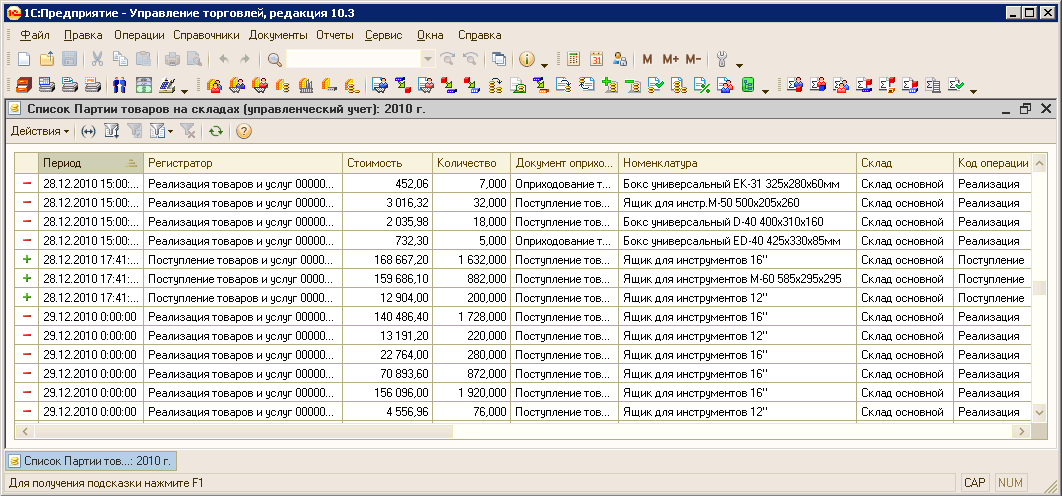Click the Номенклатура column header
This screenshot has width=1062, height=496.
(x=737, y=163)
